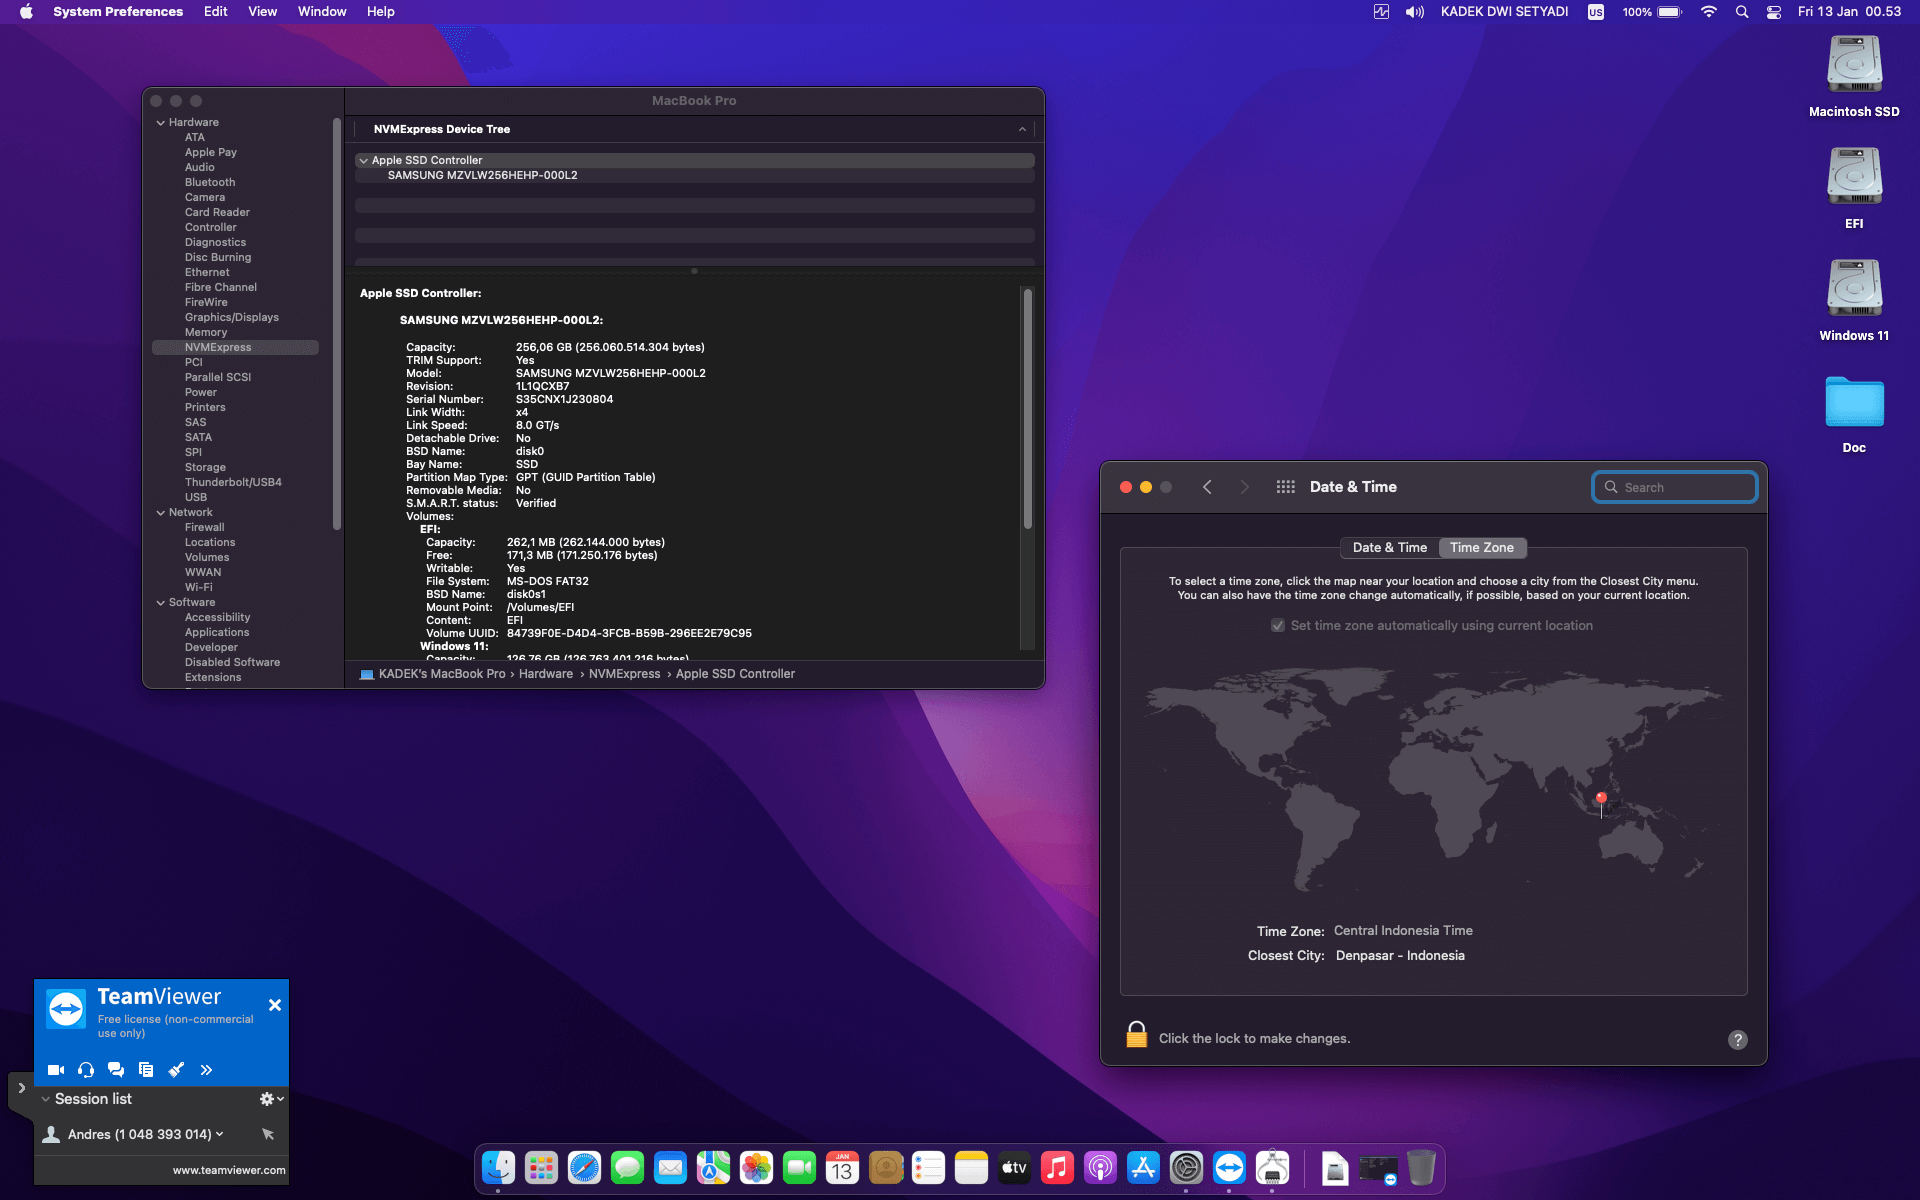Launch App Store from the Dock

click(1143, 1167)
